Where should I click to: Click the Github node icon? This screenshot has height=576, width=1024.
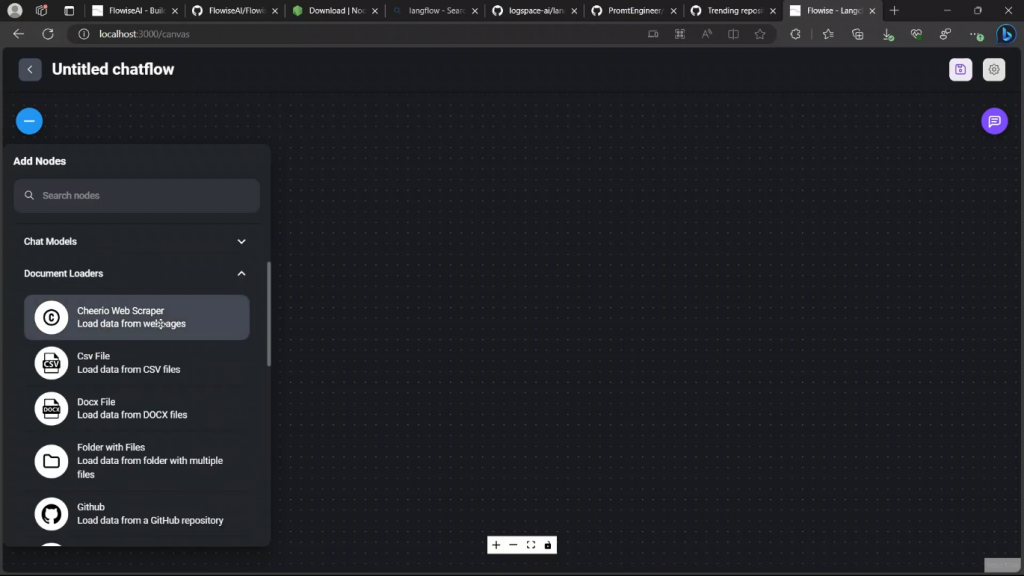(x=51, y=514)
